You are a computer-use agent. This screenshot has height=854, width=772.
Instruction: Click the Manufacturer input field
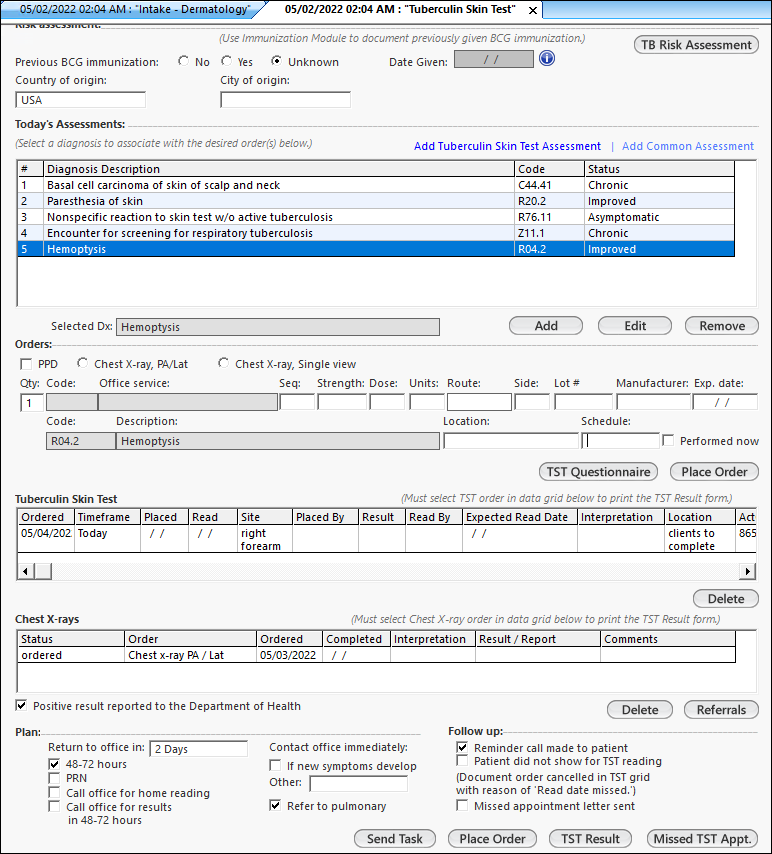click(x=653, y=402)
